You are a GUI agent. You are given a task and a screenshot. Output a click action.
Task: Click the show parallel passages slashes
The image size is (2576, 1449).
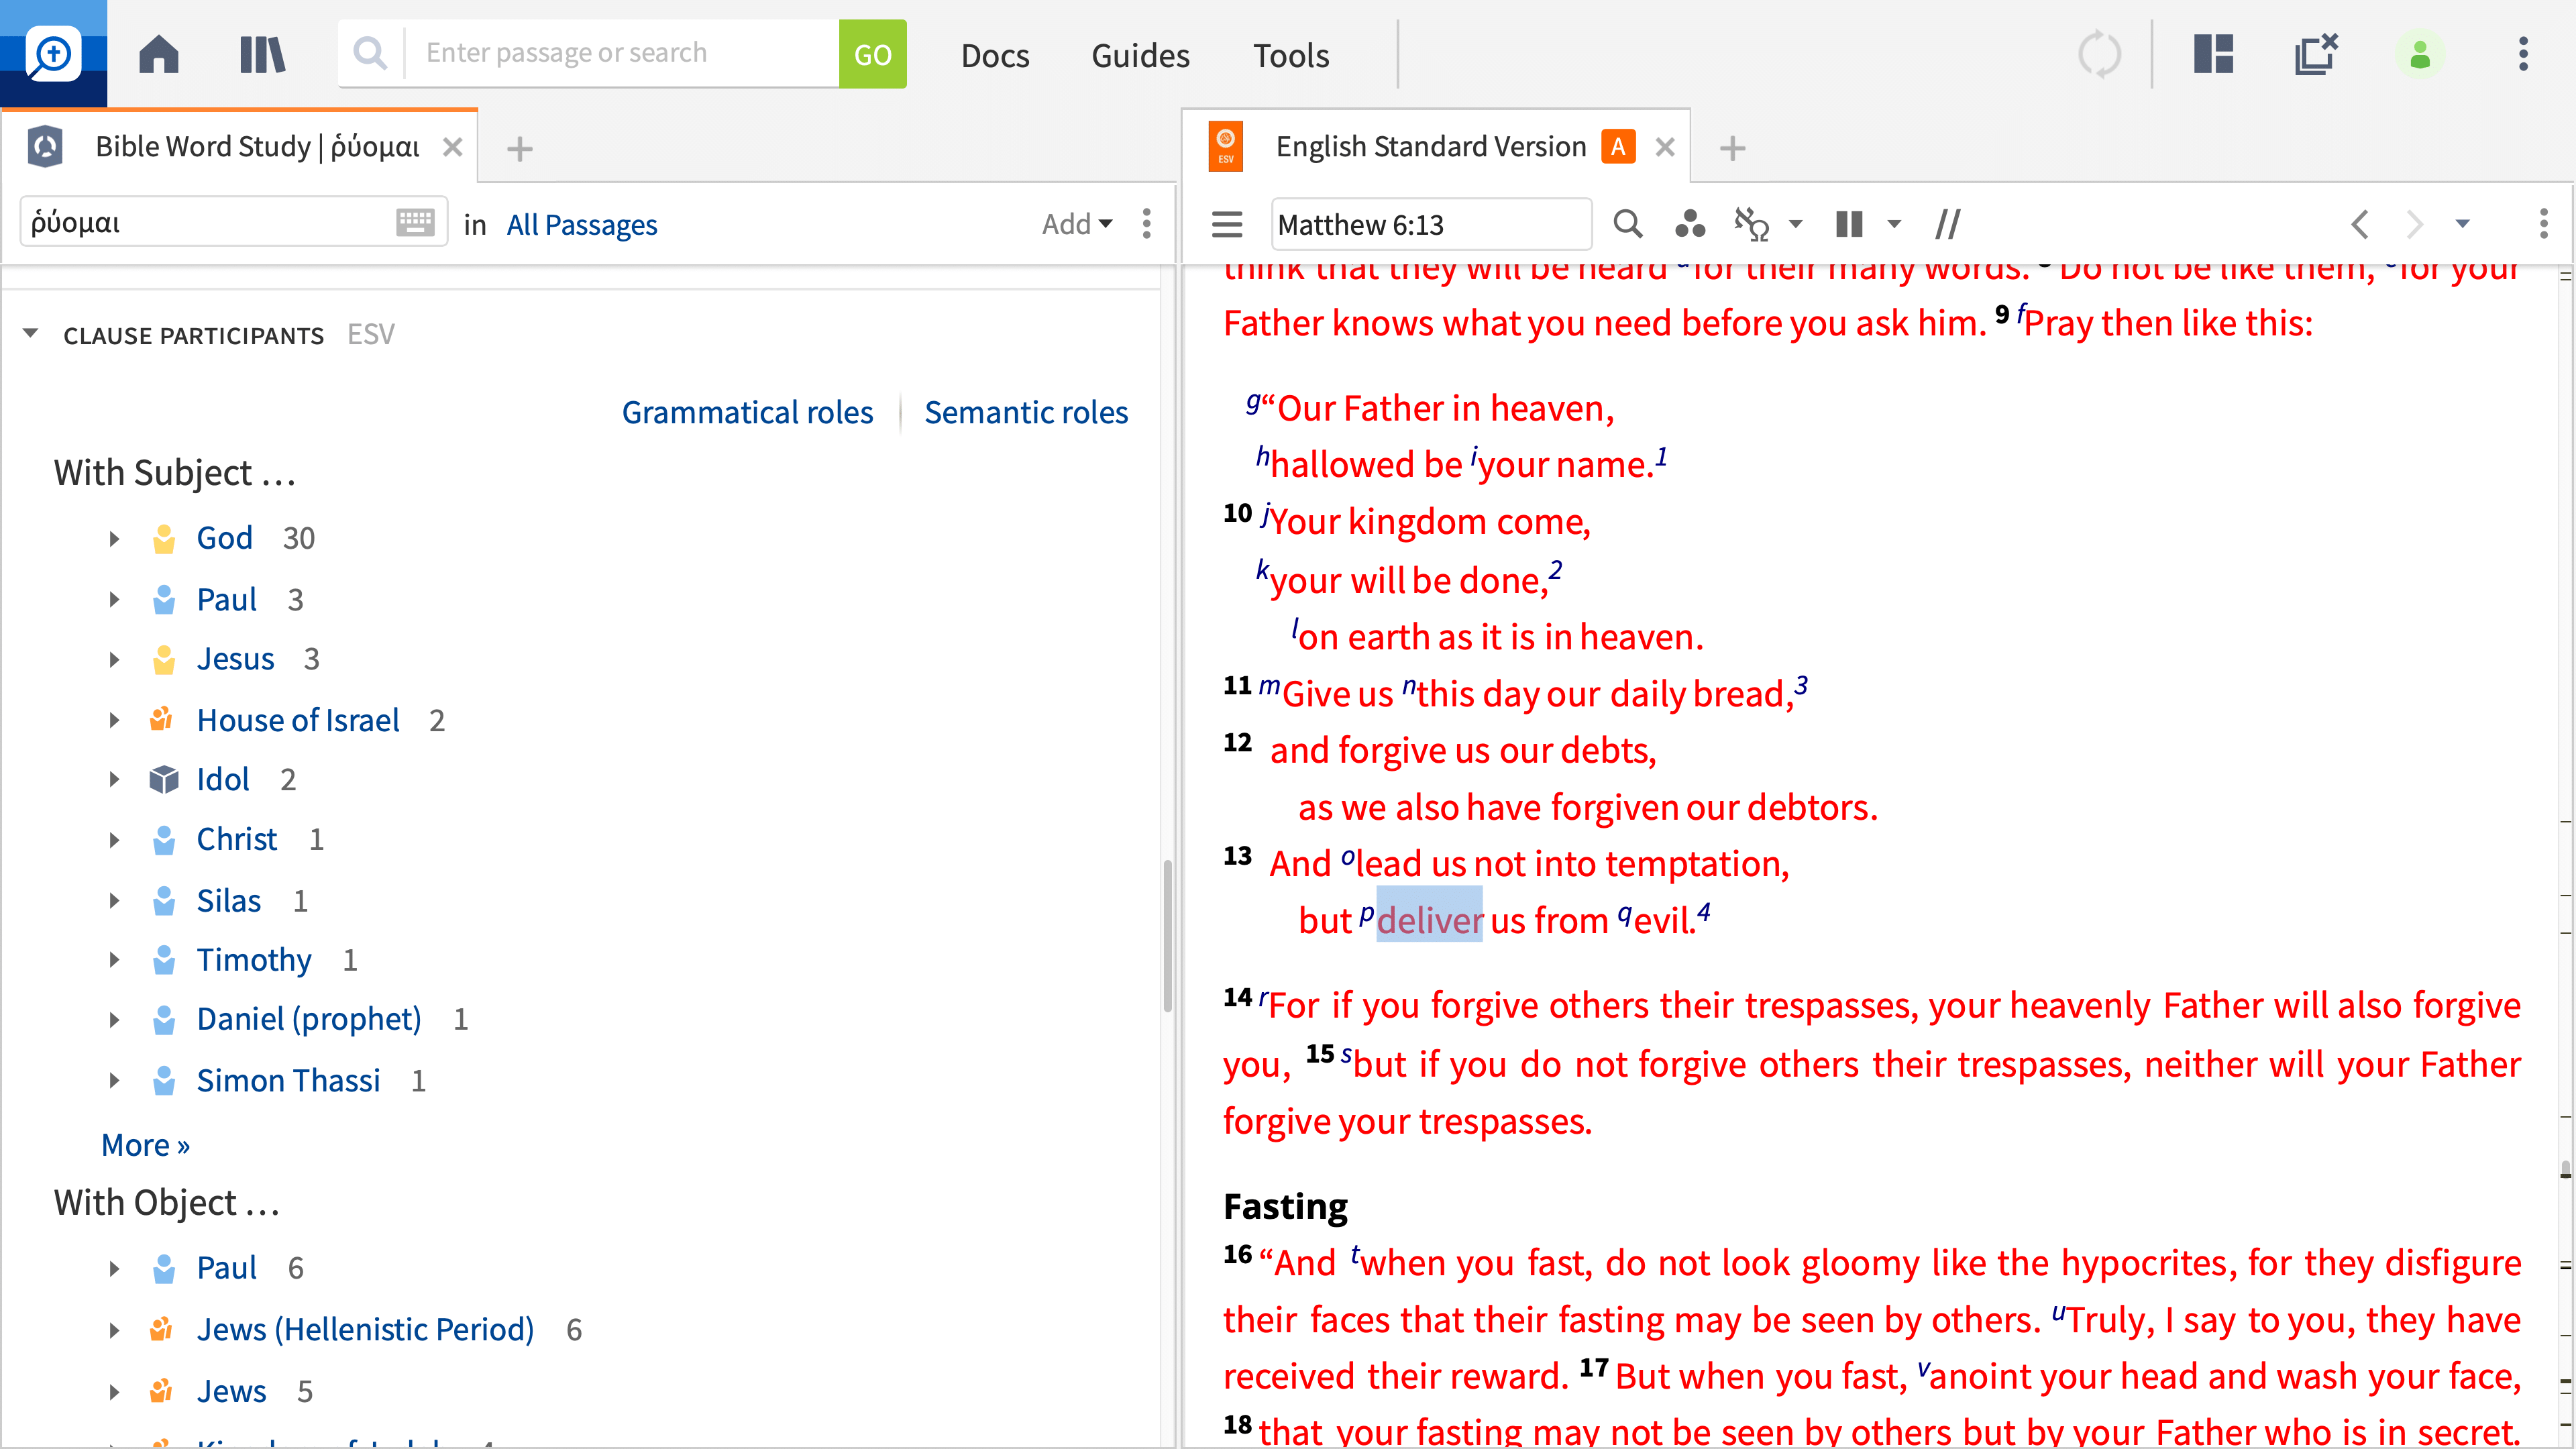pos(1947,224)
